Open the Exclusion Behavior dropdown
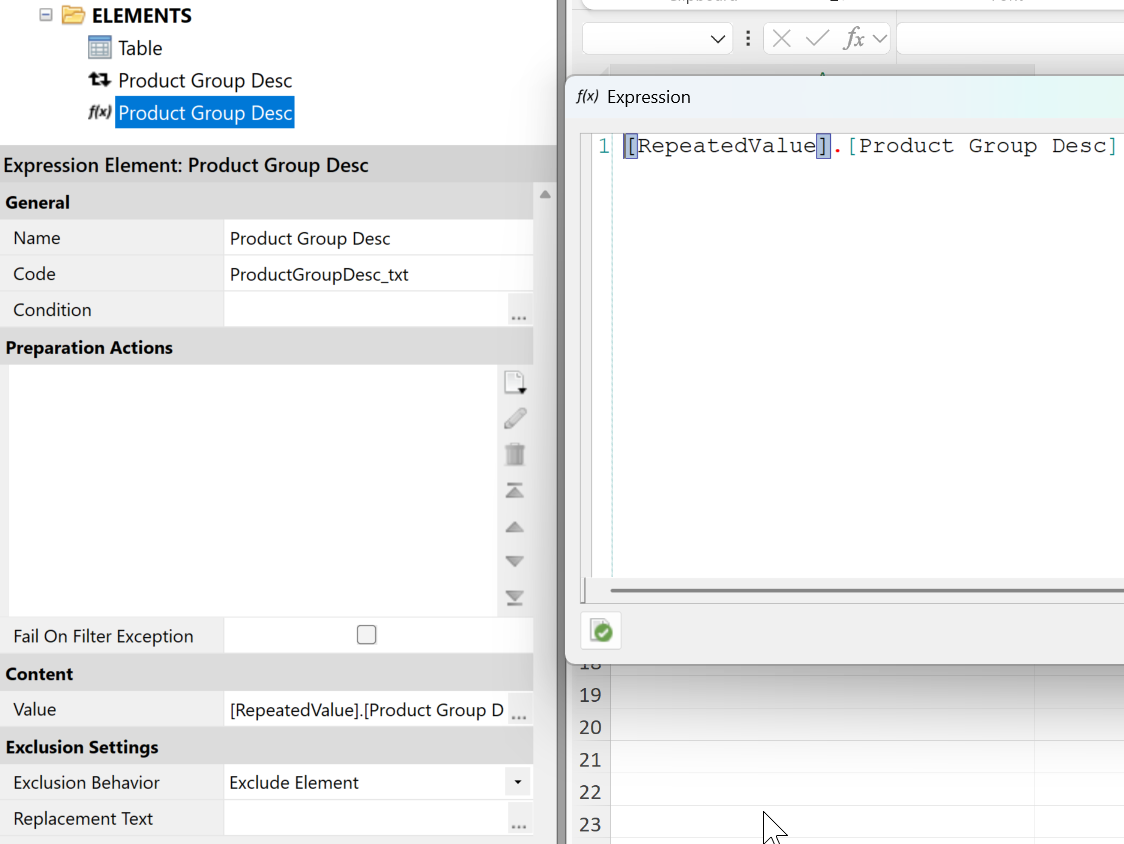The image size is (1124, 844). tap(517, 782)
